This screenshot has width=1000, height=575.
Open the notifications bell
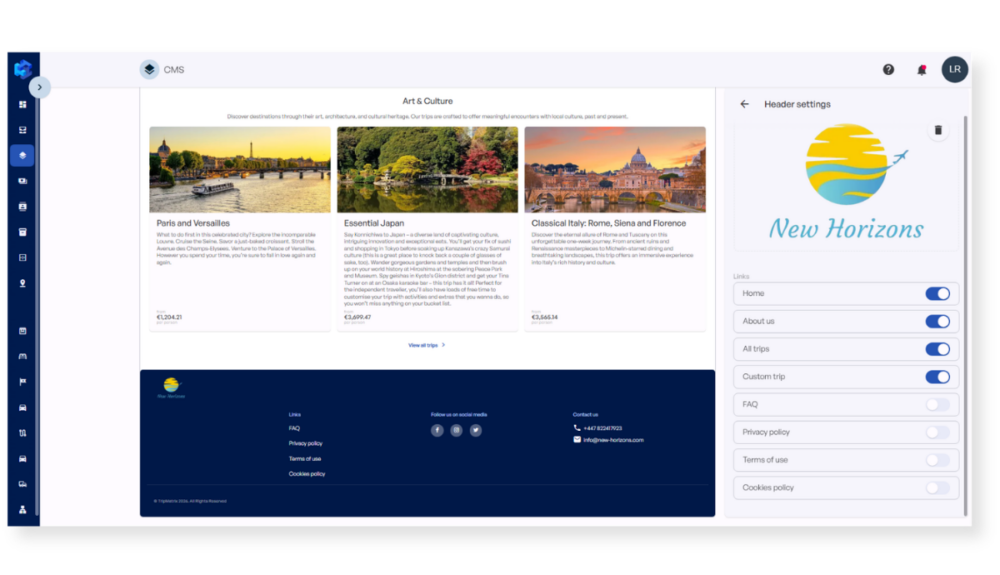tap(922, 70)
